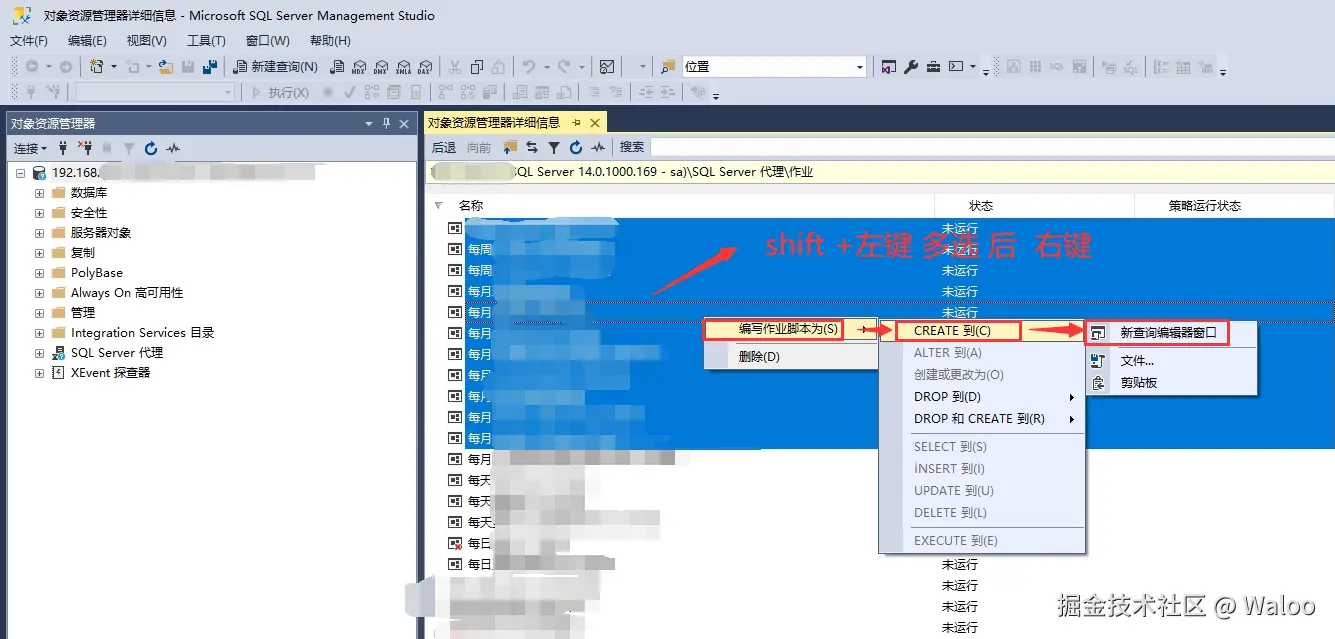This screenshot has height=639, width=1335.
Task: Select the Always On 高可用性 folder
Action: (127, 292)
